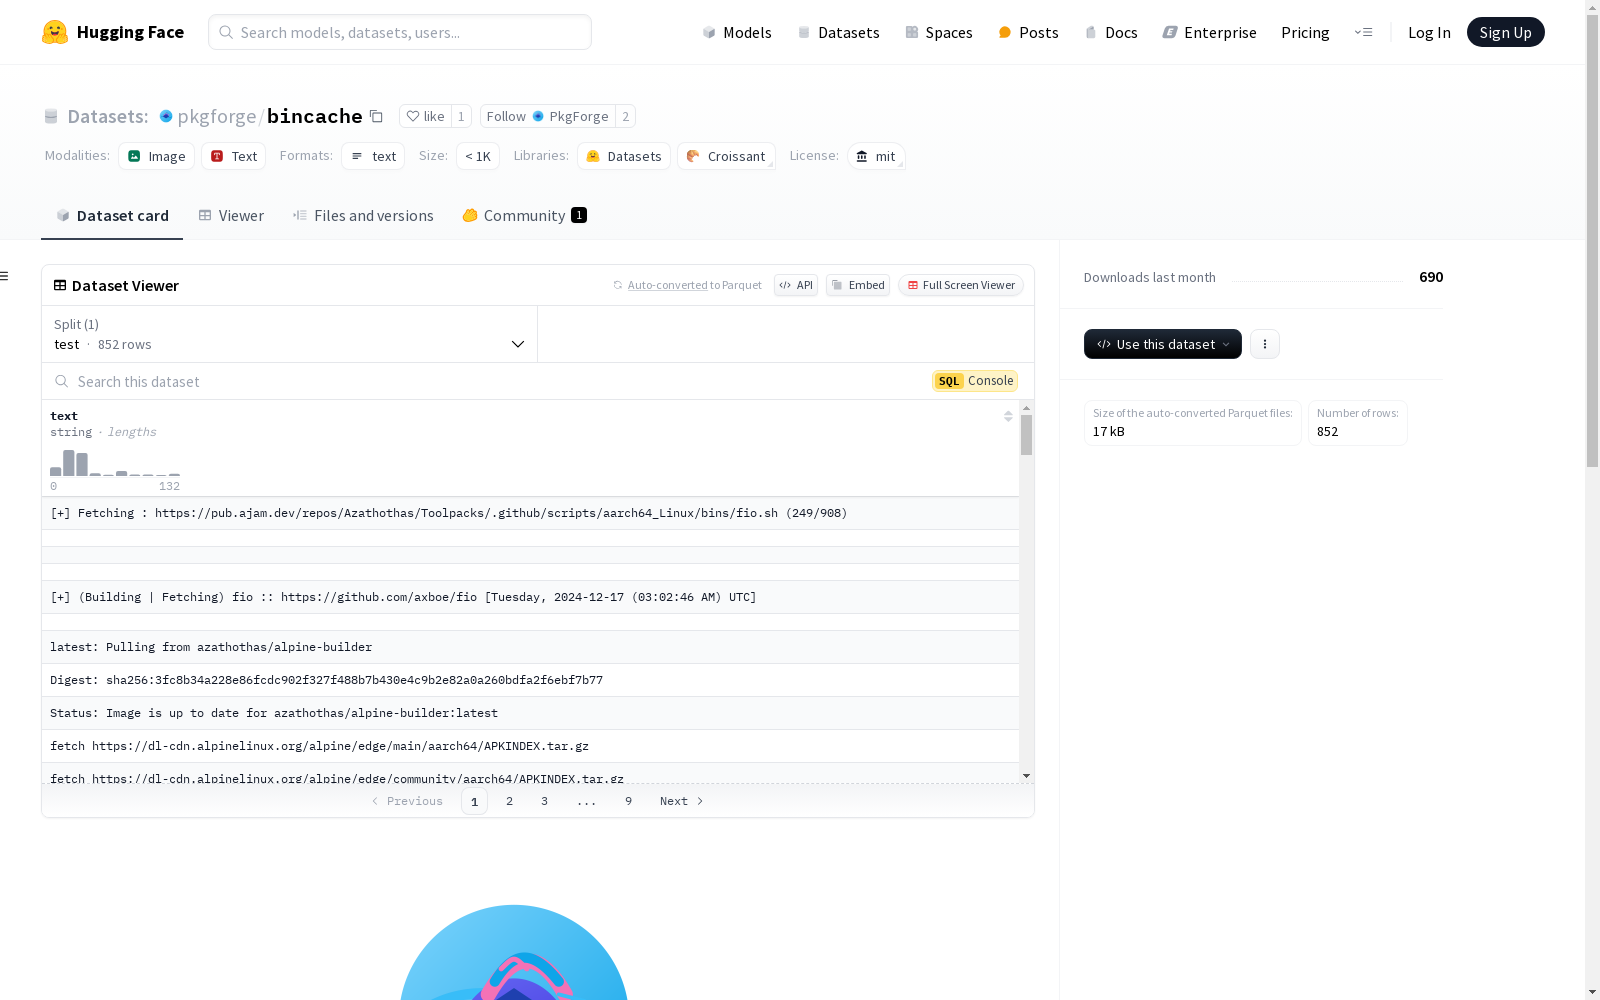The height and width of the screenshot is (1000, 1600).
Task: Open Docs from the top navigation
Action: (1111, 32)
